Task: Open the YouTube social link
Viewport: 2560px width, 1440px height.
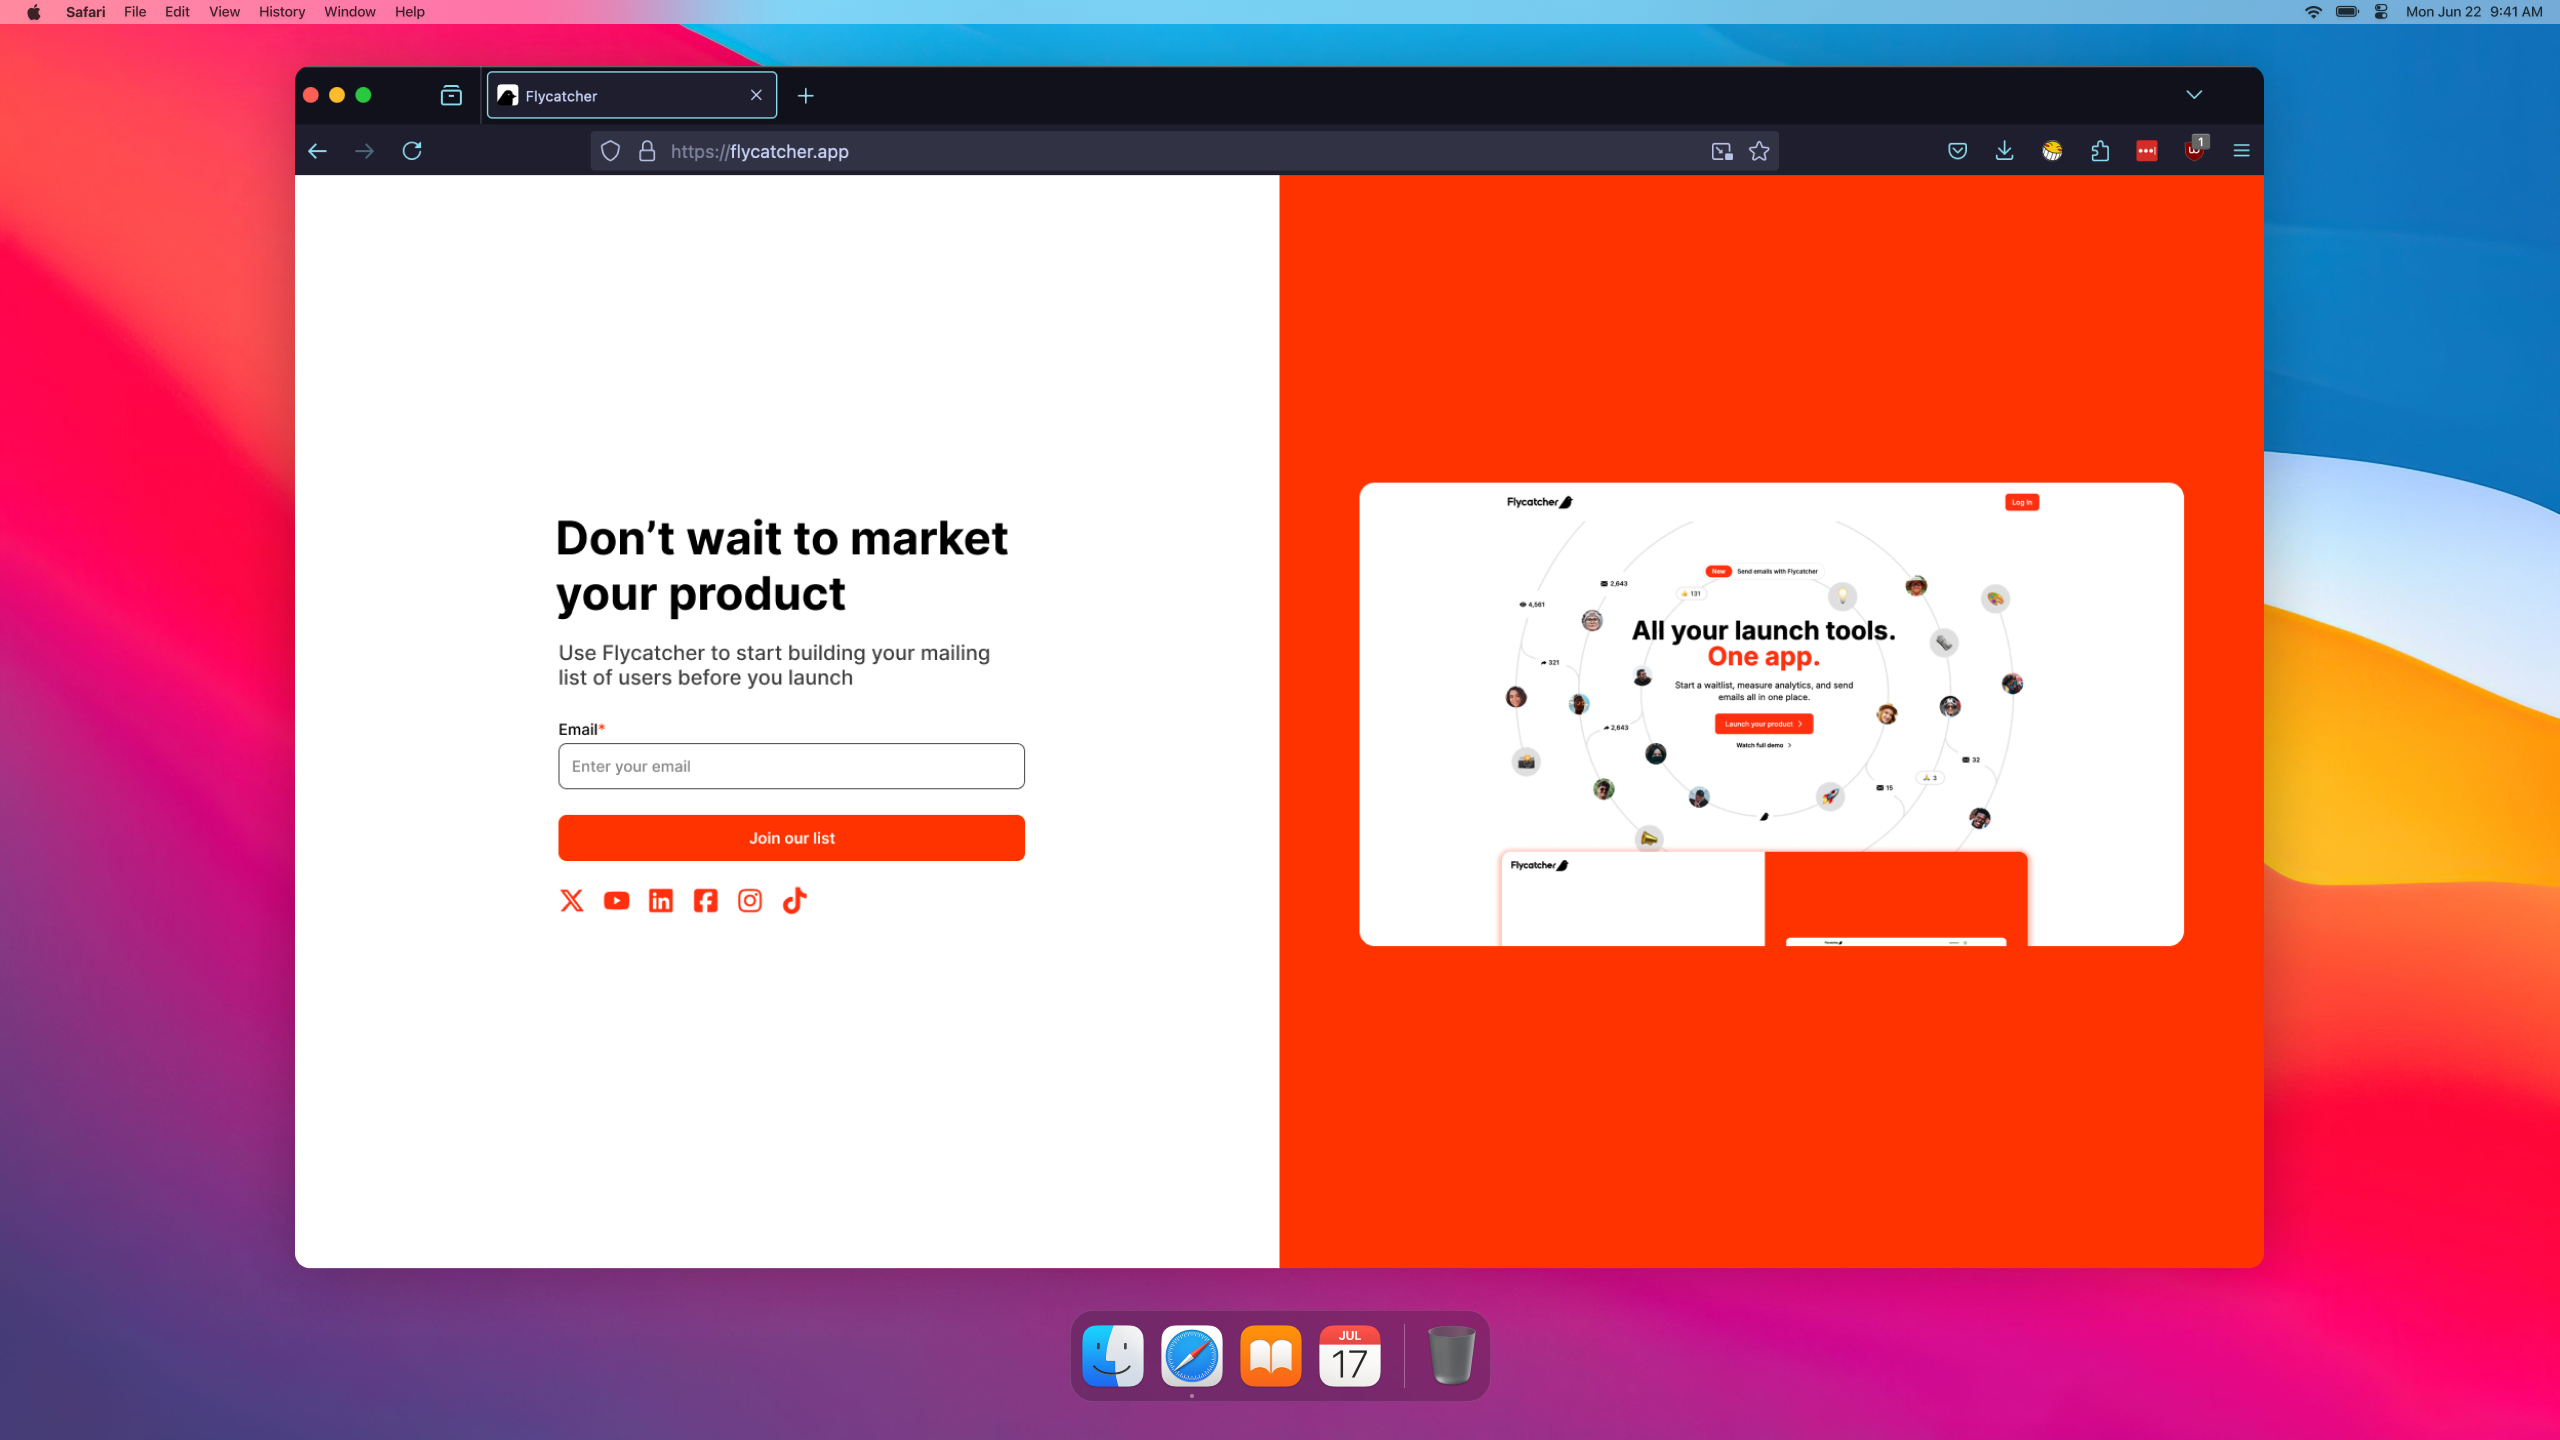Action: (x=616, y=901)
